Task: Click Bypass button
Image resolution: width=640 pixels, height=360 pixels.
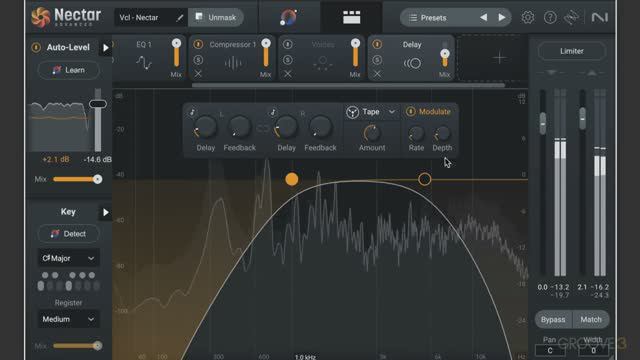Action: point(553,320)
